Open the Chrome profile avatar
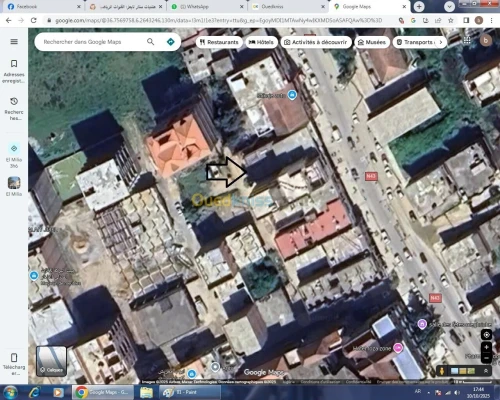This screenshot has height=400, width=500. coord(479,20)
